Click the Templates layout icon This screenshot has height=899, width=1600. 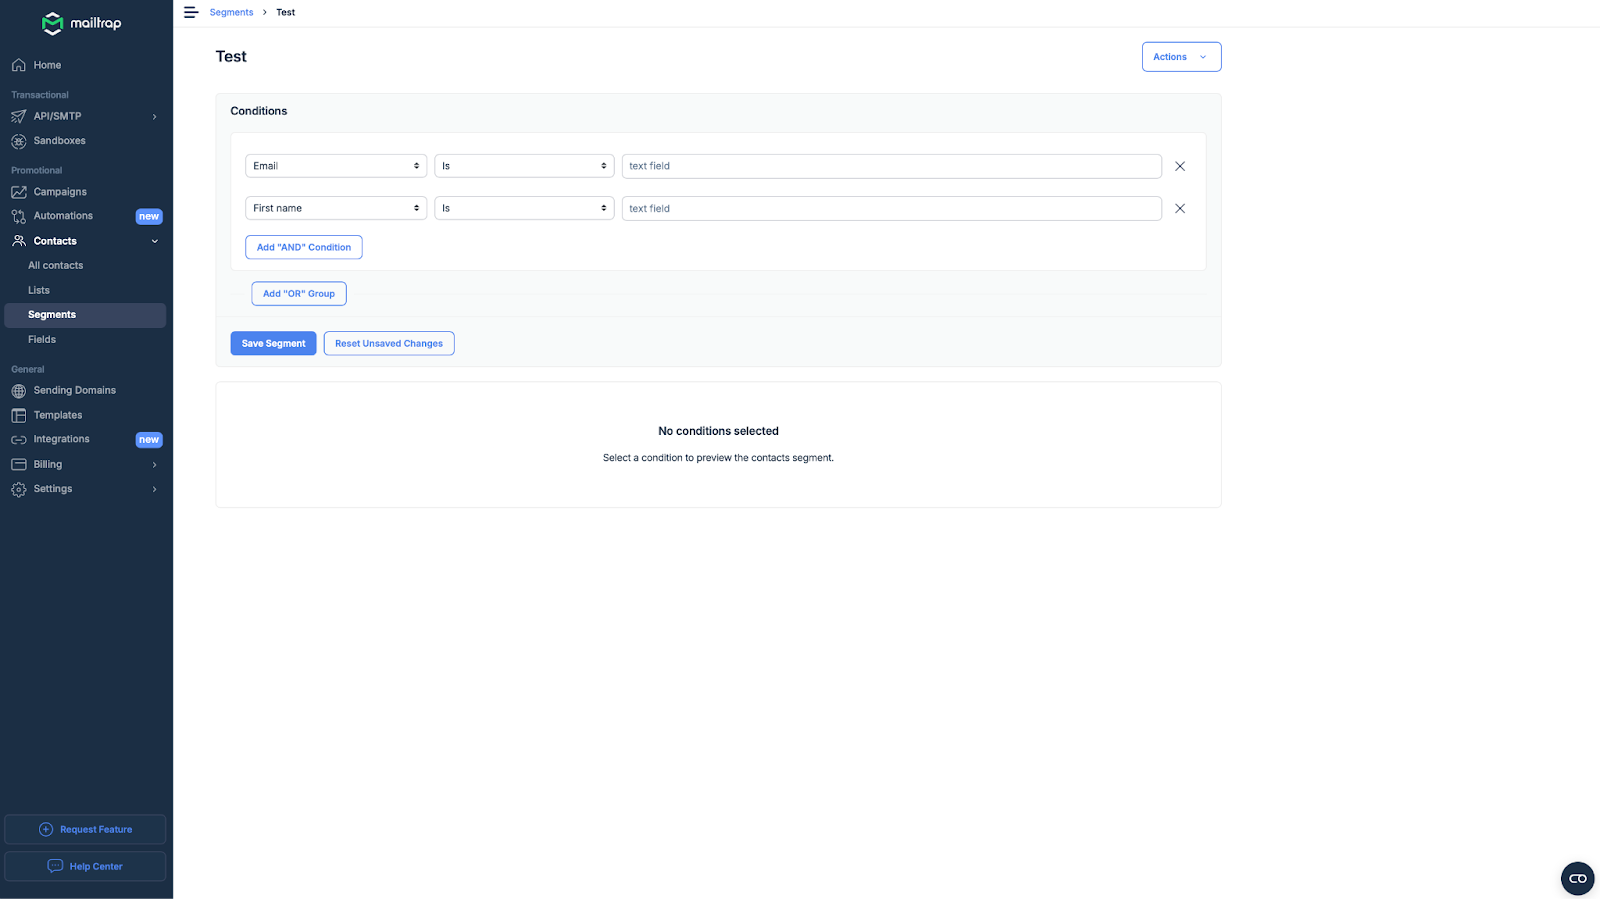point(19,415)
